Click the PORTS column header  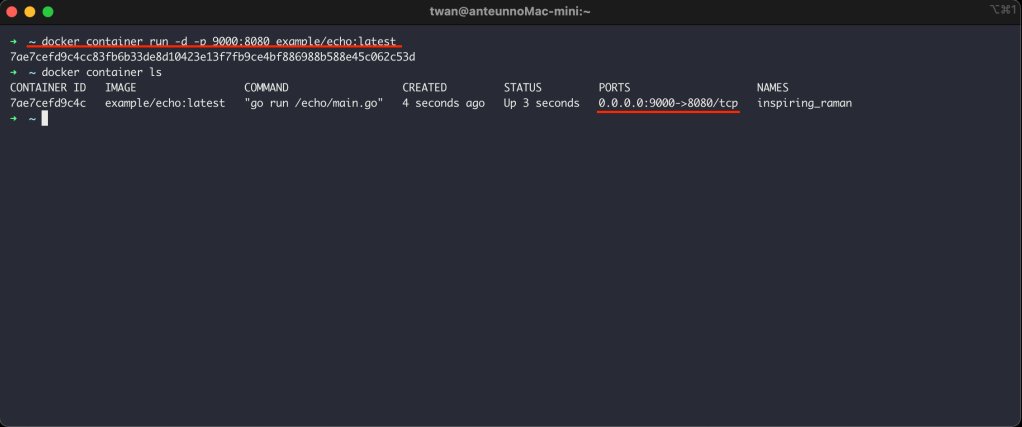(614, 88)
